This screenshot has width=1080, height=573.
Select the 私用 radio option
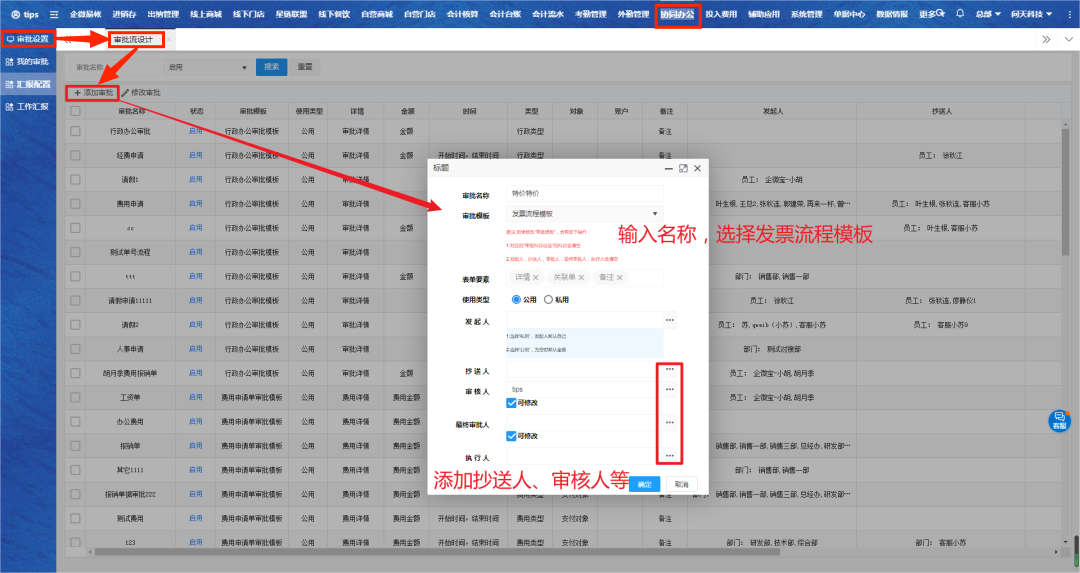549,298
